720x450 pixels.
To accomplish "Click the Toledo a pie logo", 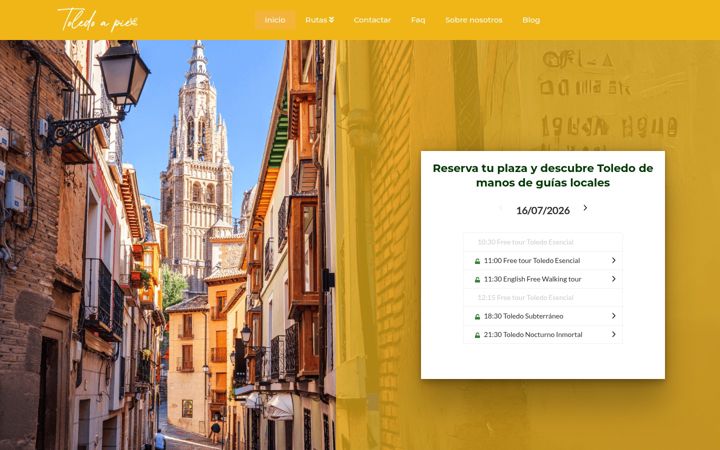I will point(98,20).
